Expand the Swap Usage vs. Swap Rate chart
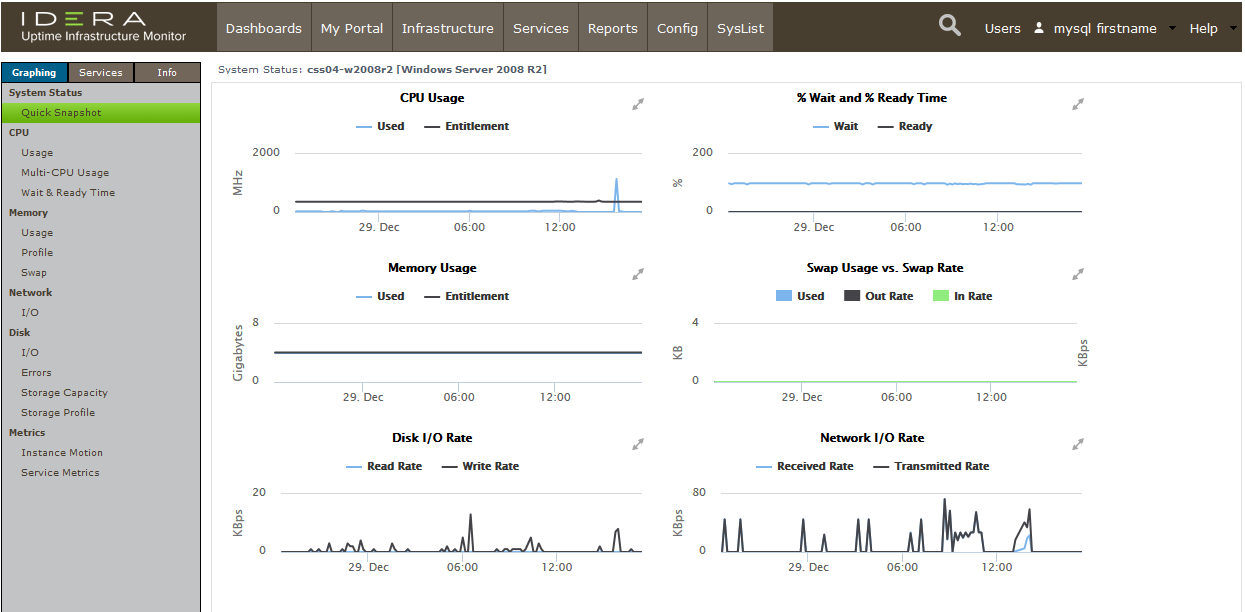Screen dimensions: 1245x612 coord(1077,274)
